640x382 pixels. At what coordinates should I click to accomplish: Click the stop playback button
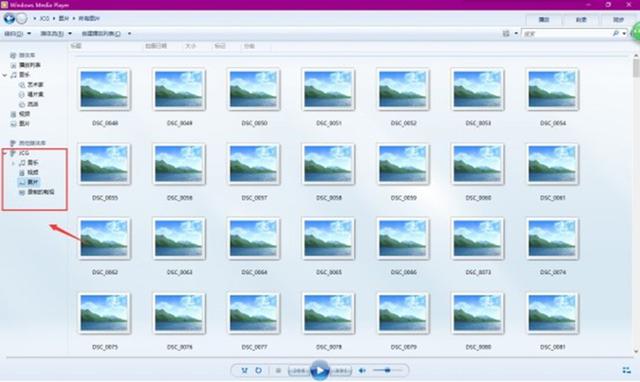click(278, 371)
